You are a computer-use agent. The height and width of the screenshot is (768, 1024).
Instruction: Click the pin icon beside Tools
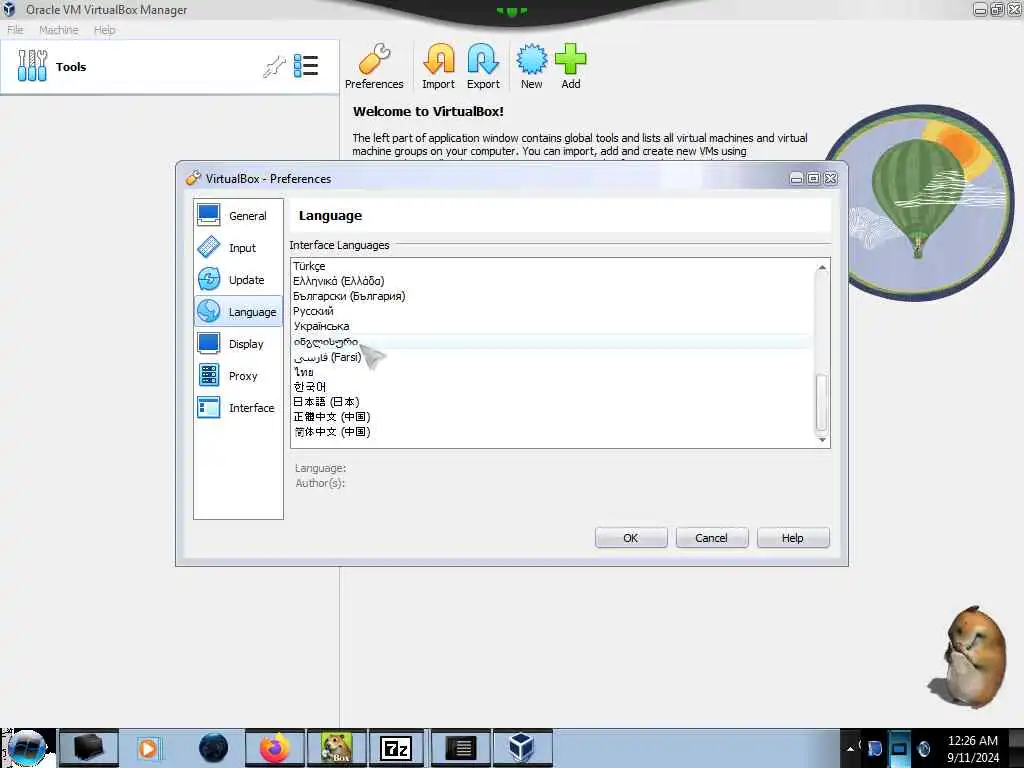tap(274, 67)
